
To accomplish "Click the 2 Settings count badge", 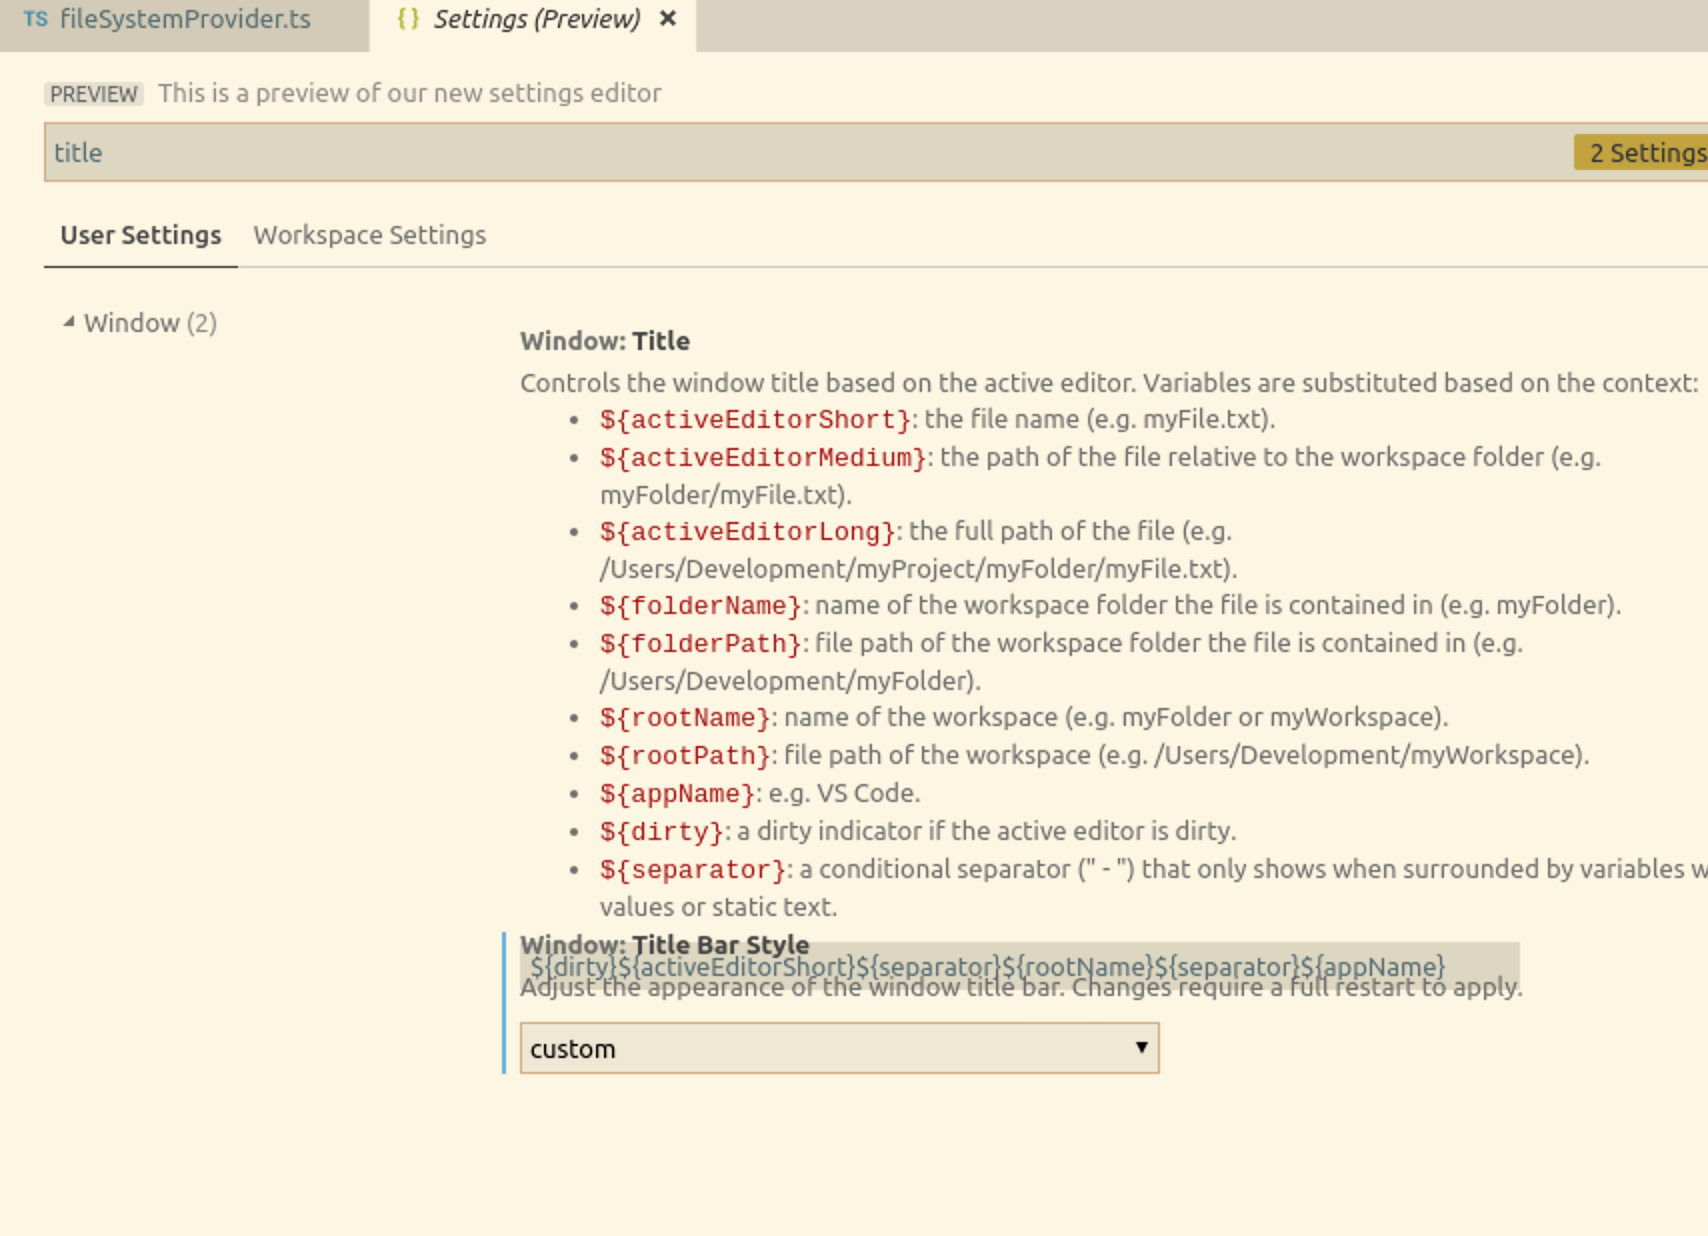I will pyautogui.click(x=1638, y=152).
